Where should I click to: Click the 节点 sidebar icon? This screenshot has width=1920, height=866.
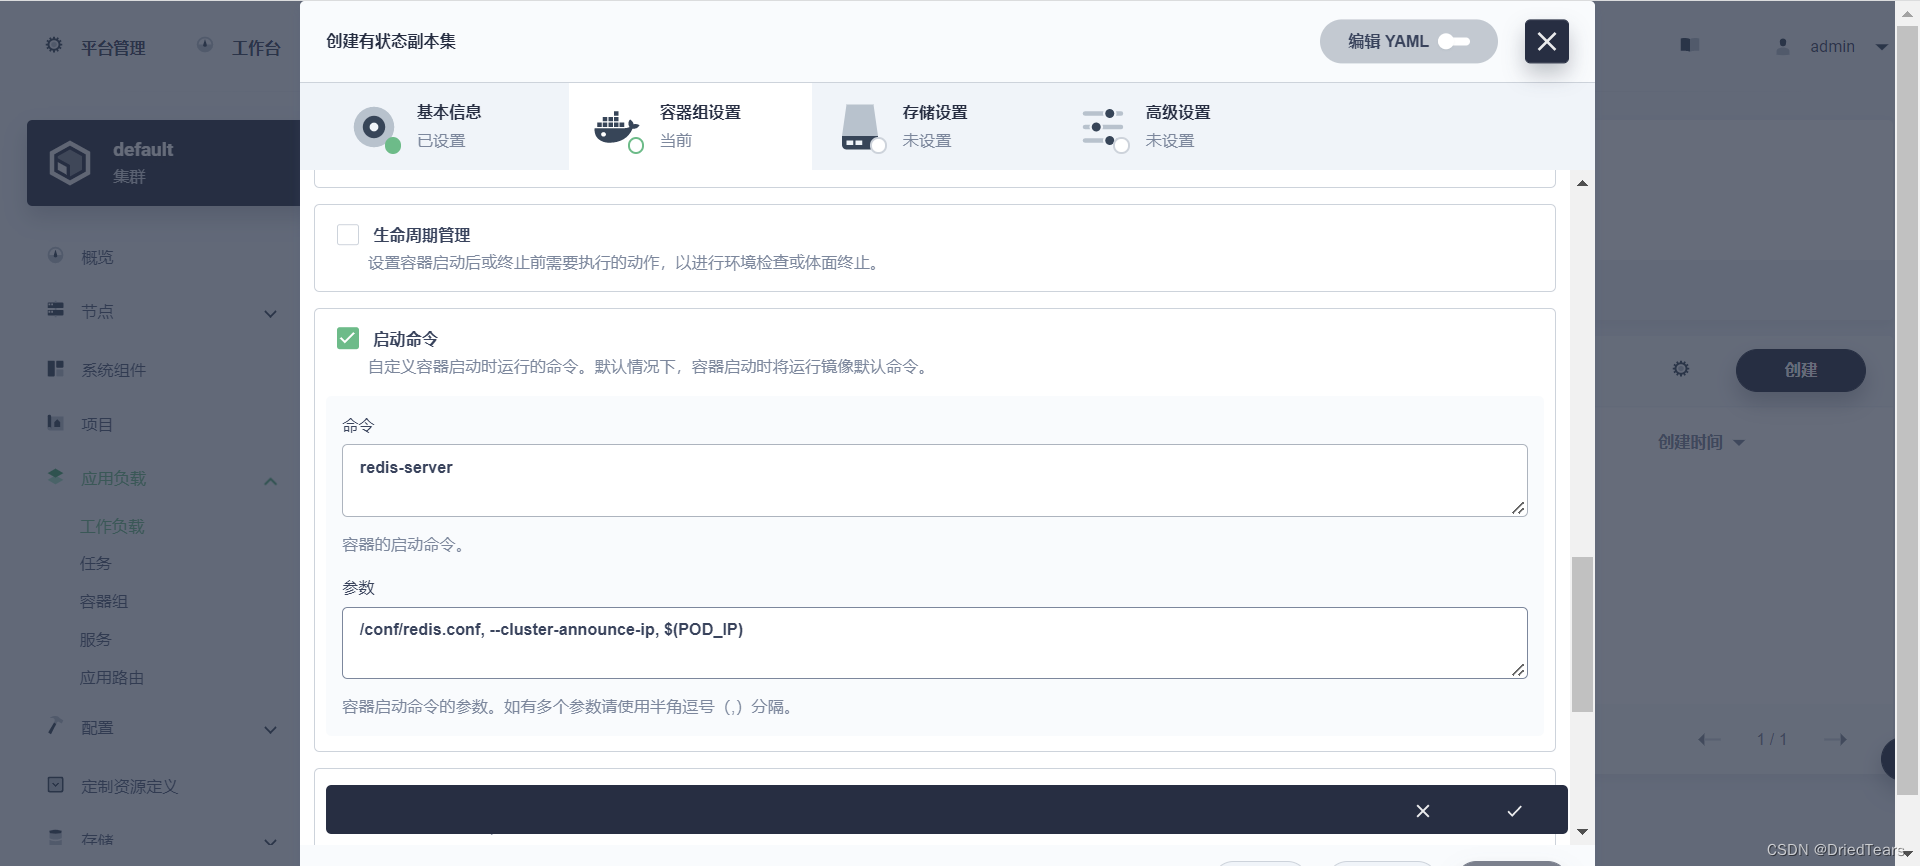coord(56,309)
